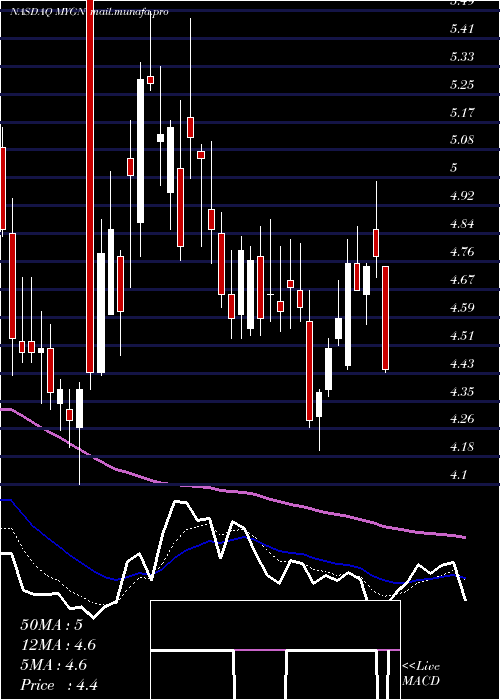
Task: Click the 5.33 price axis label
Action: pyautogui.click(x=462, y=57)
